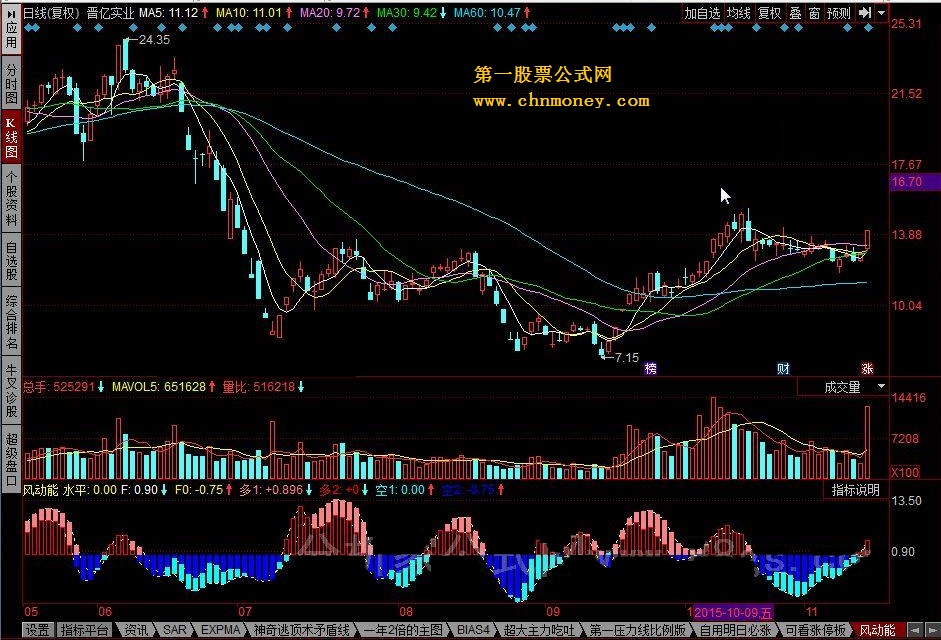Click the indicator tabs scroll-right arrow
This screenshot has width=941, height=640.
932,630
